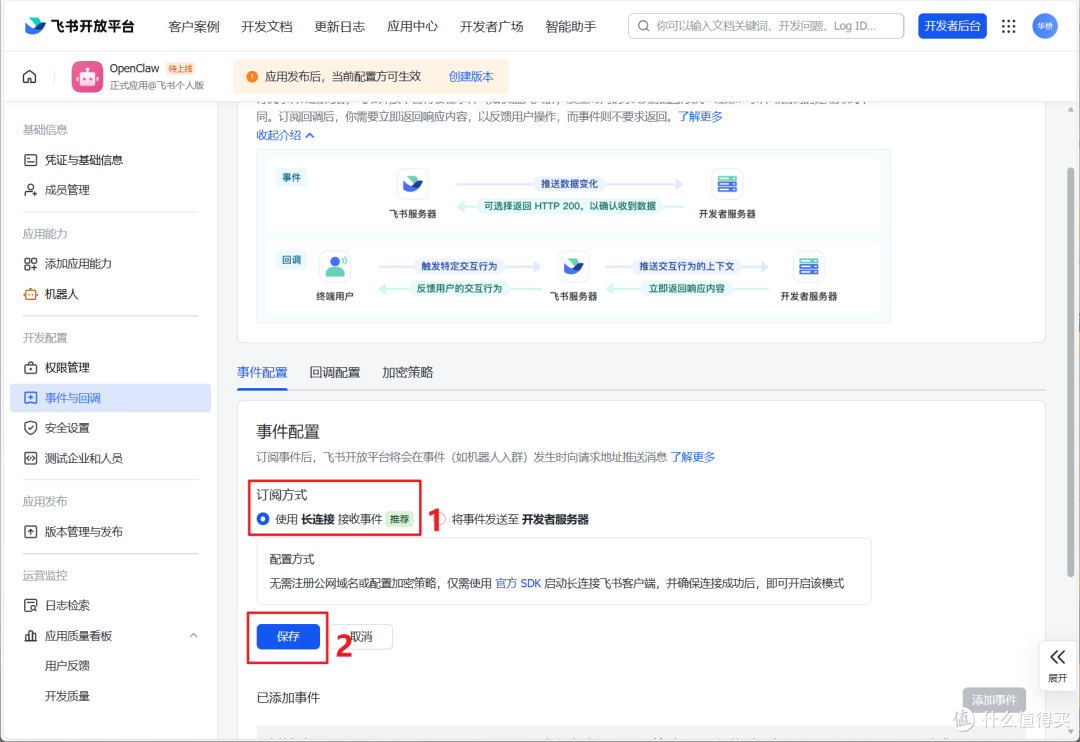Image resolution: width=1080 pixels, height=742 pixels.
Task: Click the documentation search input field
Action: point(766,26)
